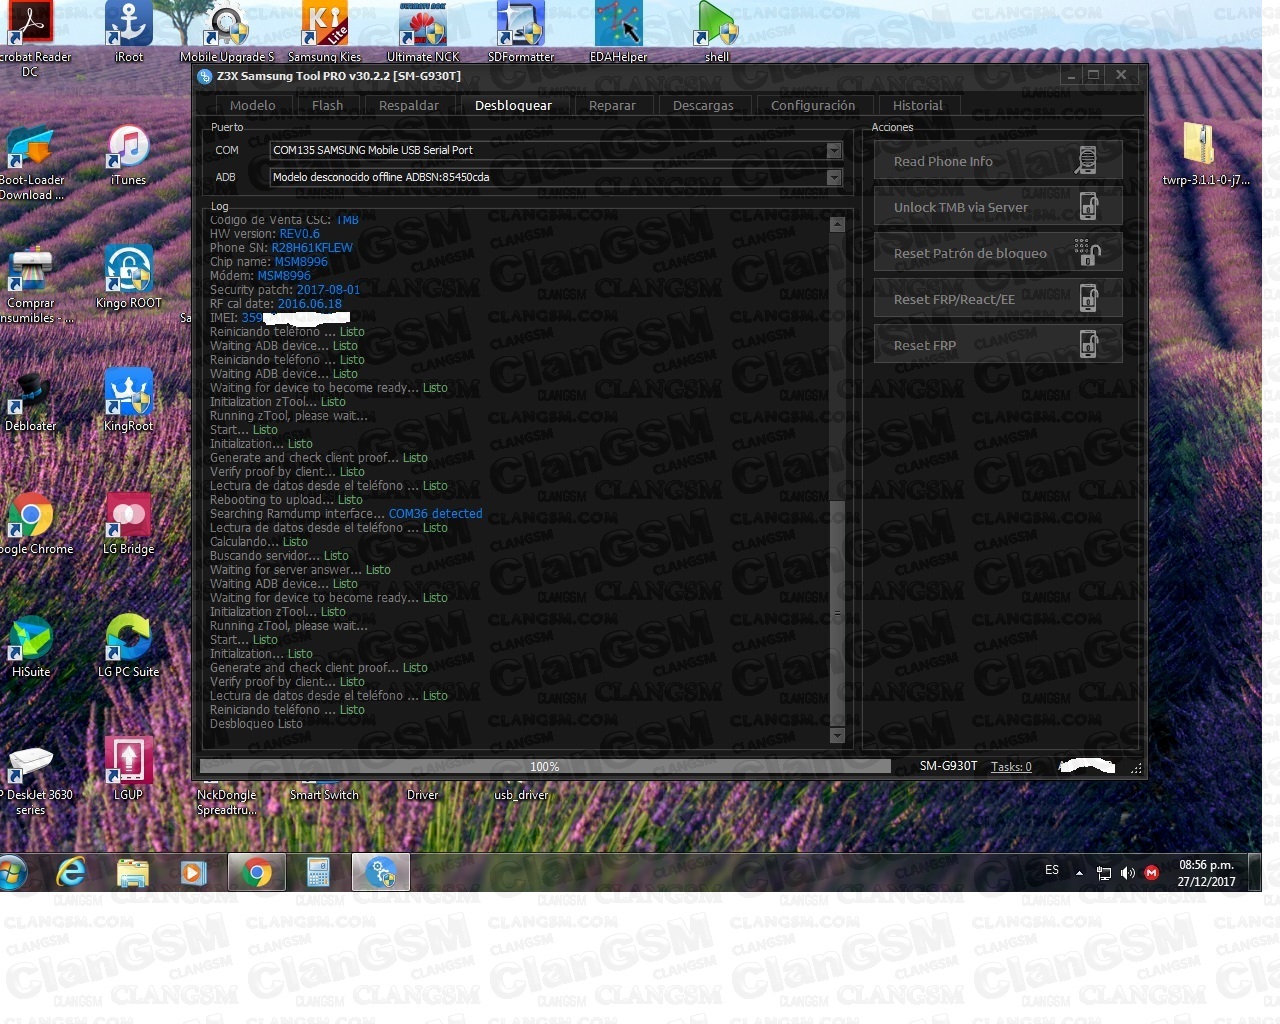Screen dimensions: 1280x1024
Task: Open Windows Explorer from the taskbar
Action: [133, 873]
